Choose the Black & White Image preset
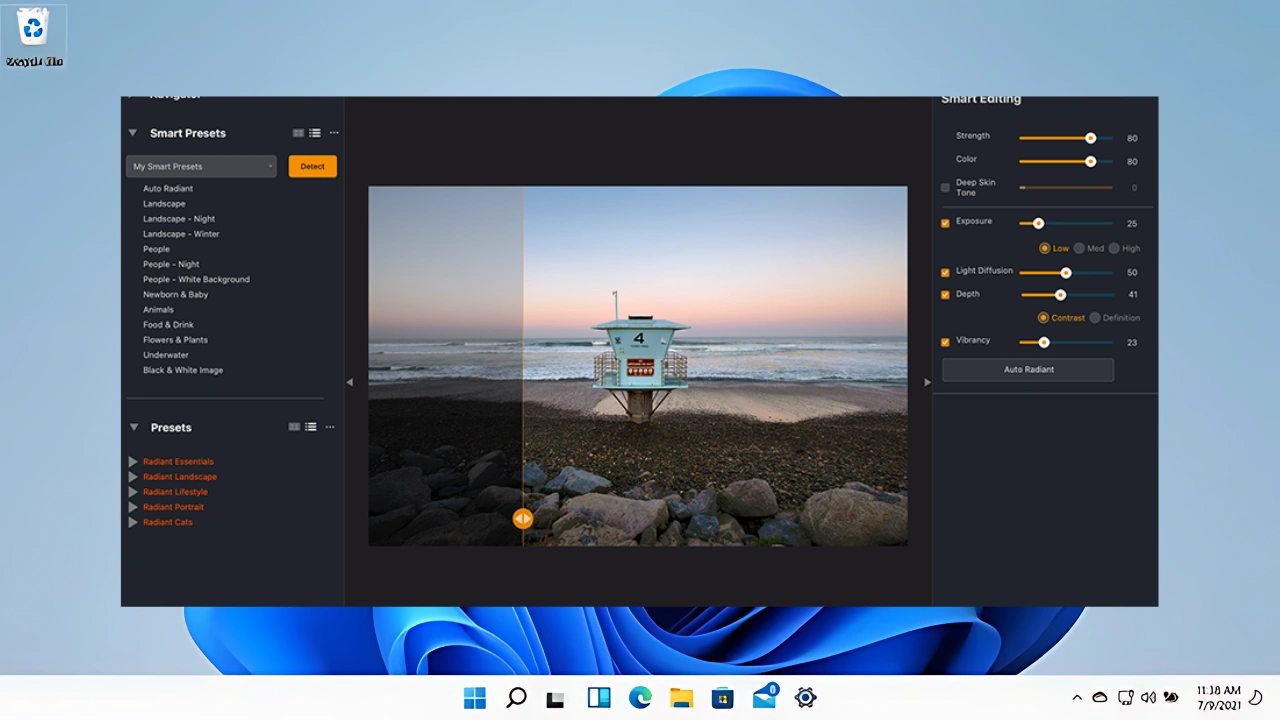 pyautogui.click(x=183, y=370)
